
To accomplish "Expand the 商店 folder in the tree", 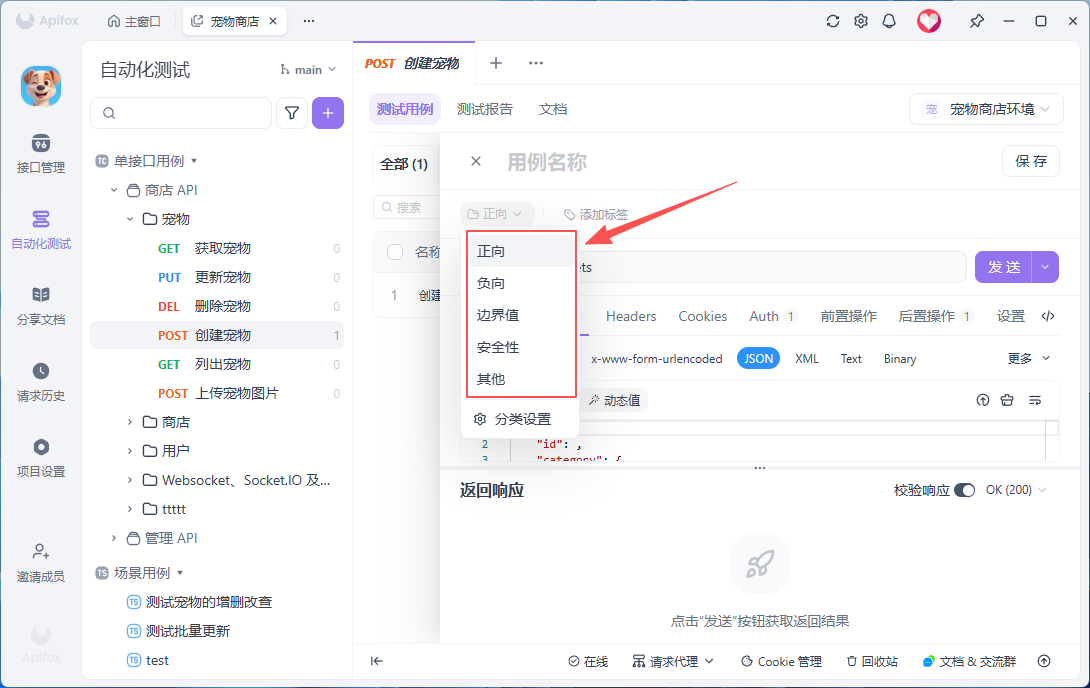I will click(x=130, y=422).
